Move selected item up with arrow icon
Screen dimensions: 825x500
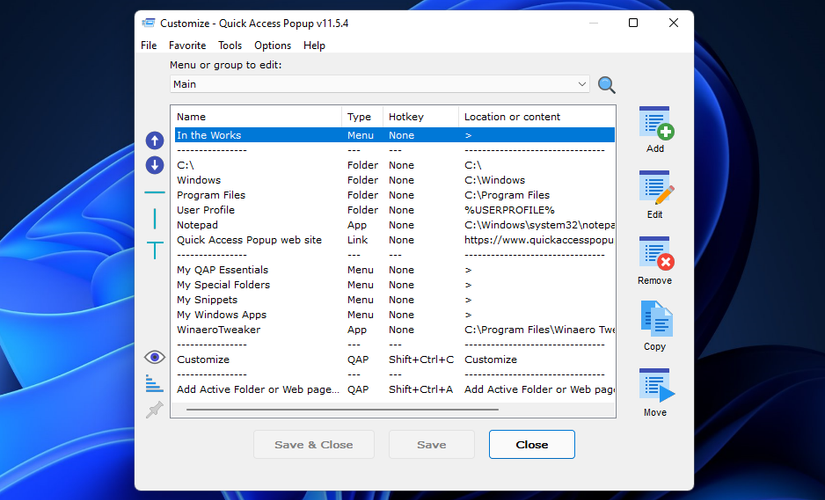coord(155,141)
